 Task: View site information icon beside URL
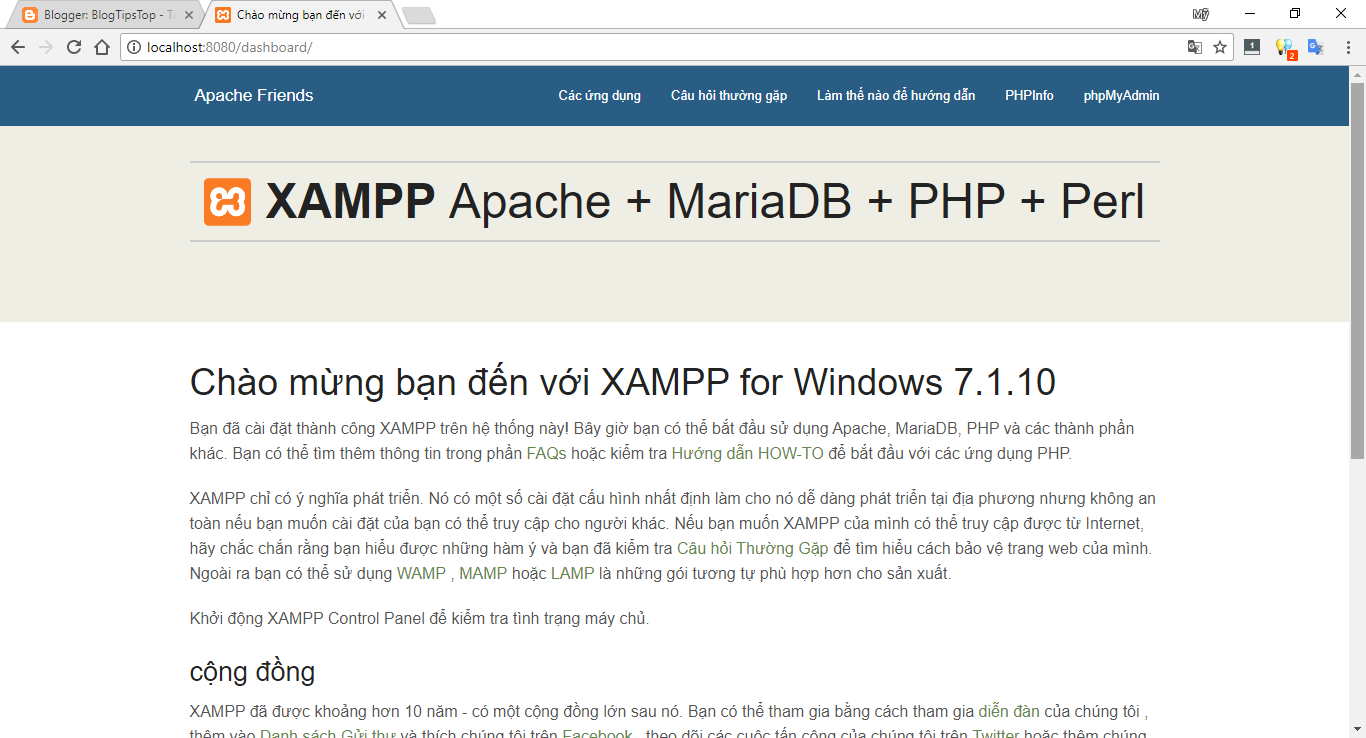(134, 47)
